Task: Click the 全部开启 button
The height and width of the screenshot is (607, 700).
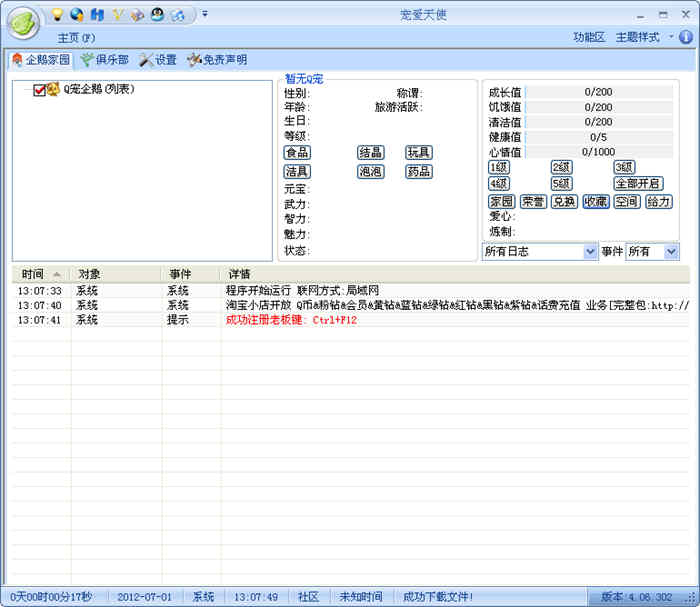Action: (638, 184)
